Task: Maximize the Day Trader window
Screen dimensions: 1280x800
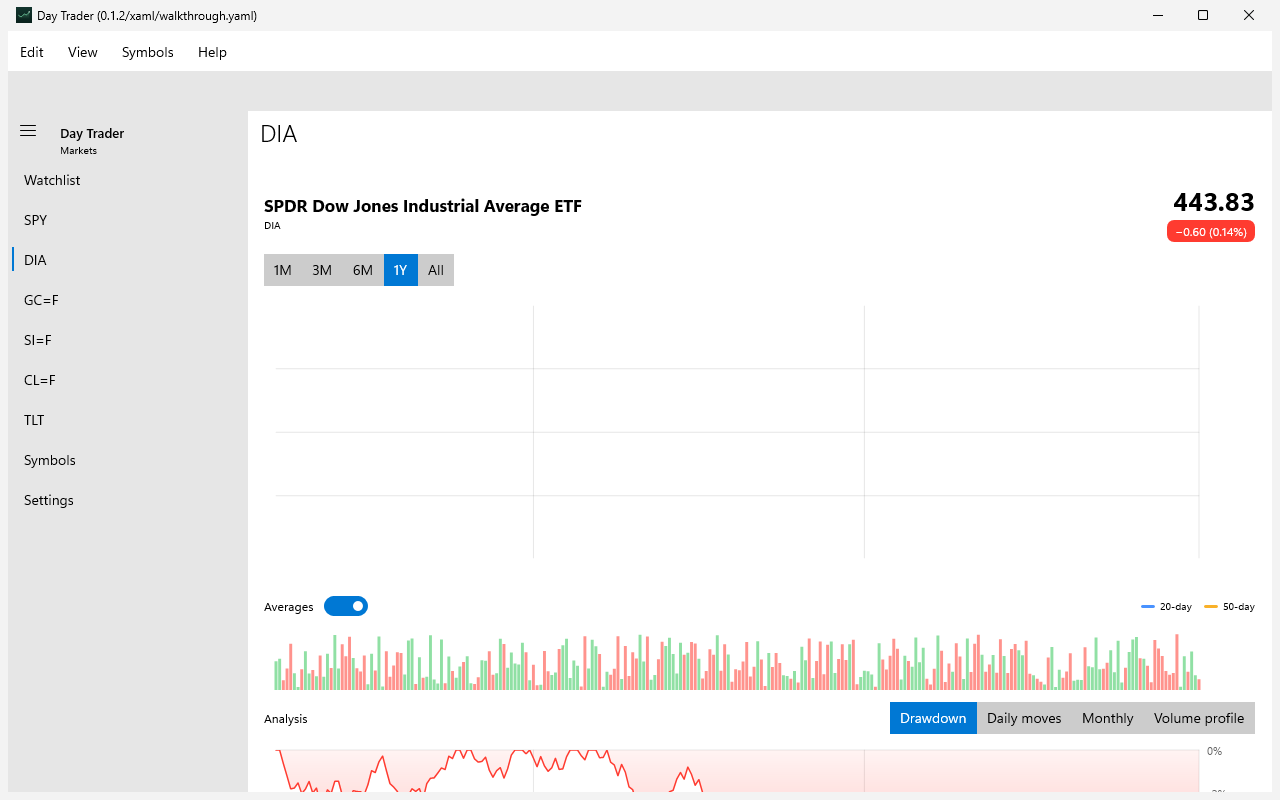Action: 1203,15
